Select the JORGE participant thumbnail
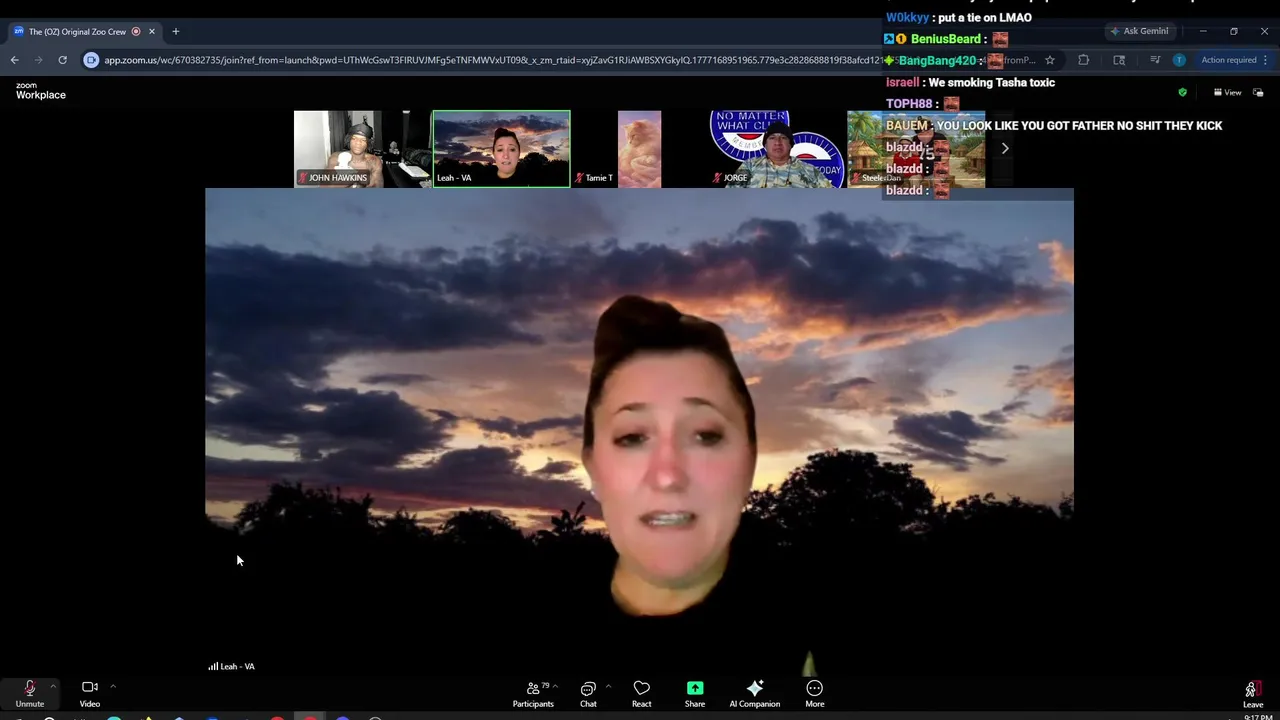 777,149
